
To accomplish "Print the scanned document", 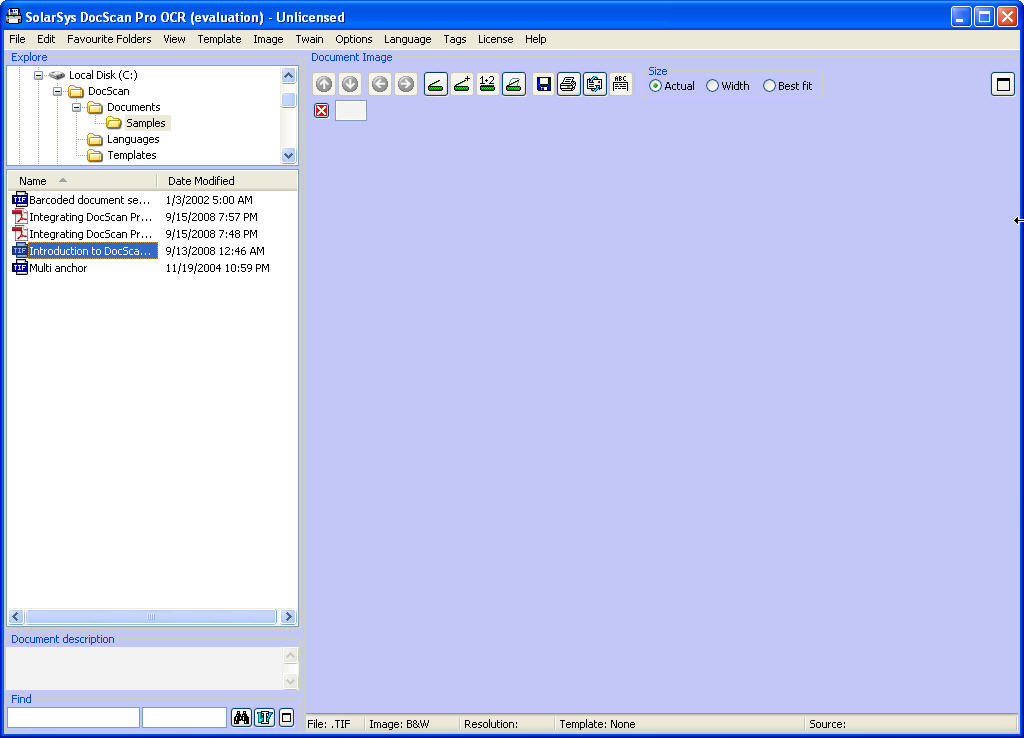I will [x=568, y=84].
